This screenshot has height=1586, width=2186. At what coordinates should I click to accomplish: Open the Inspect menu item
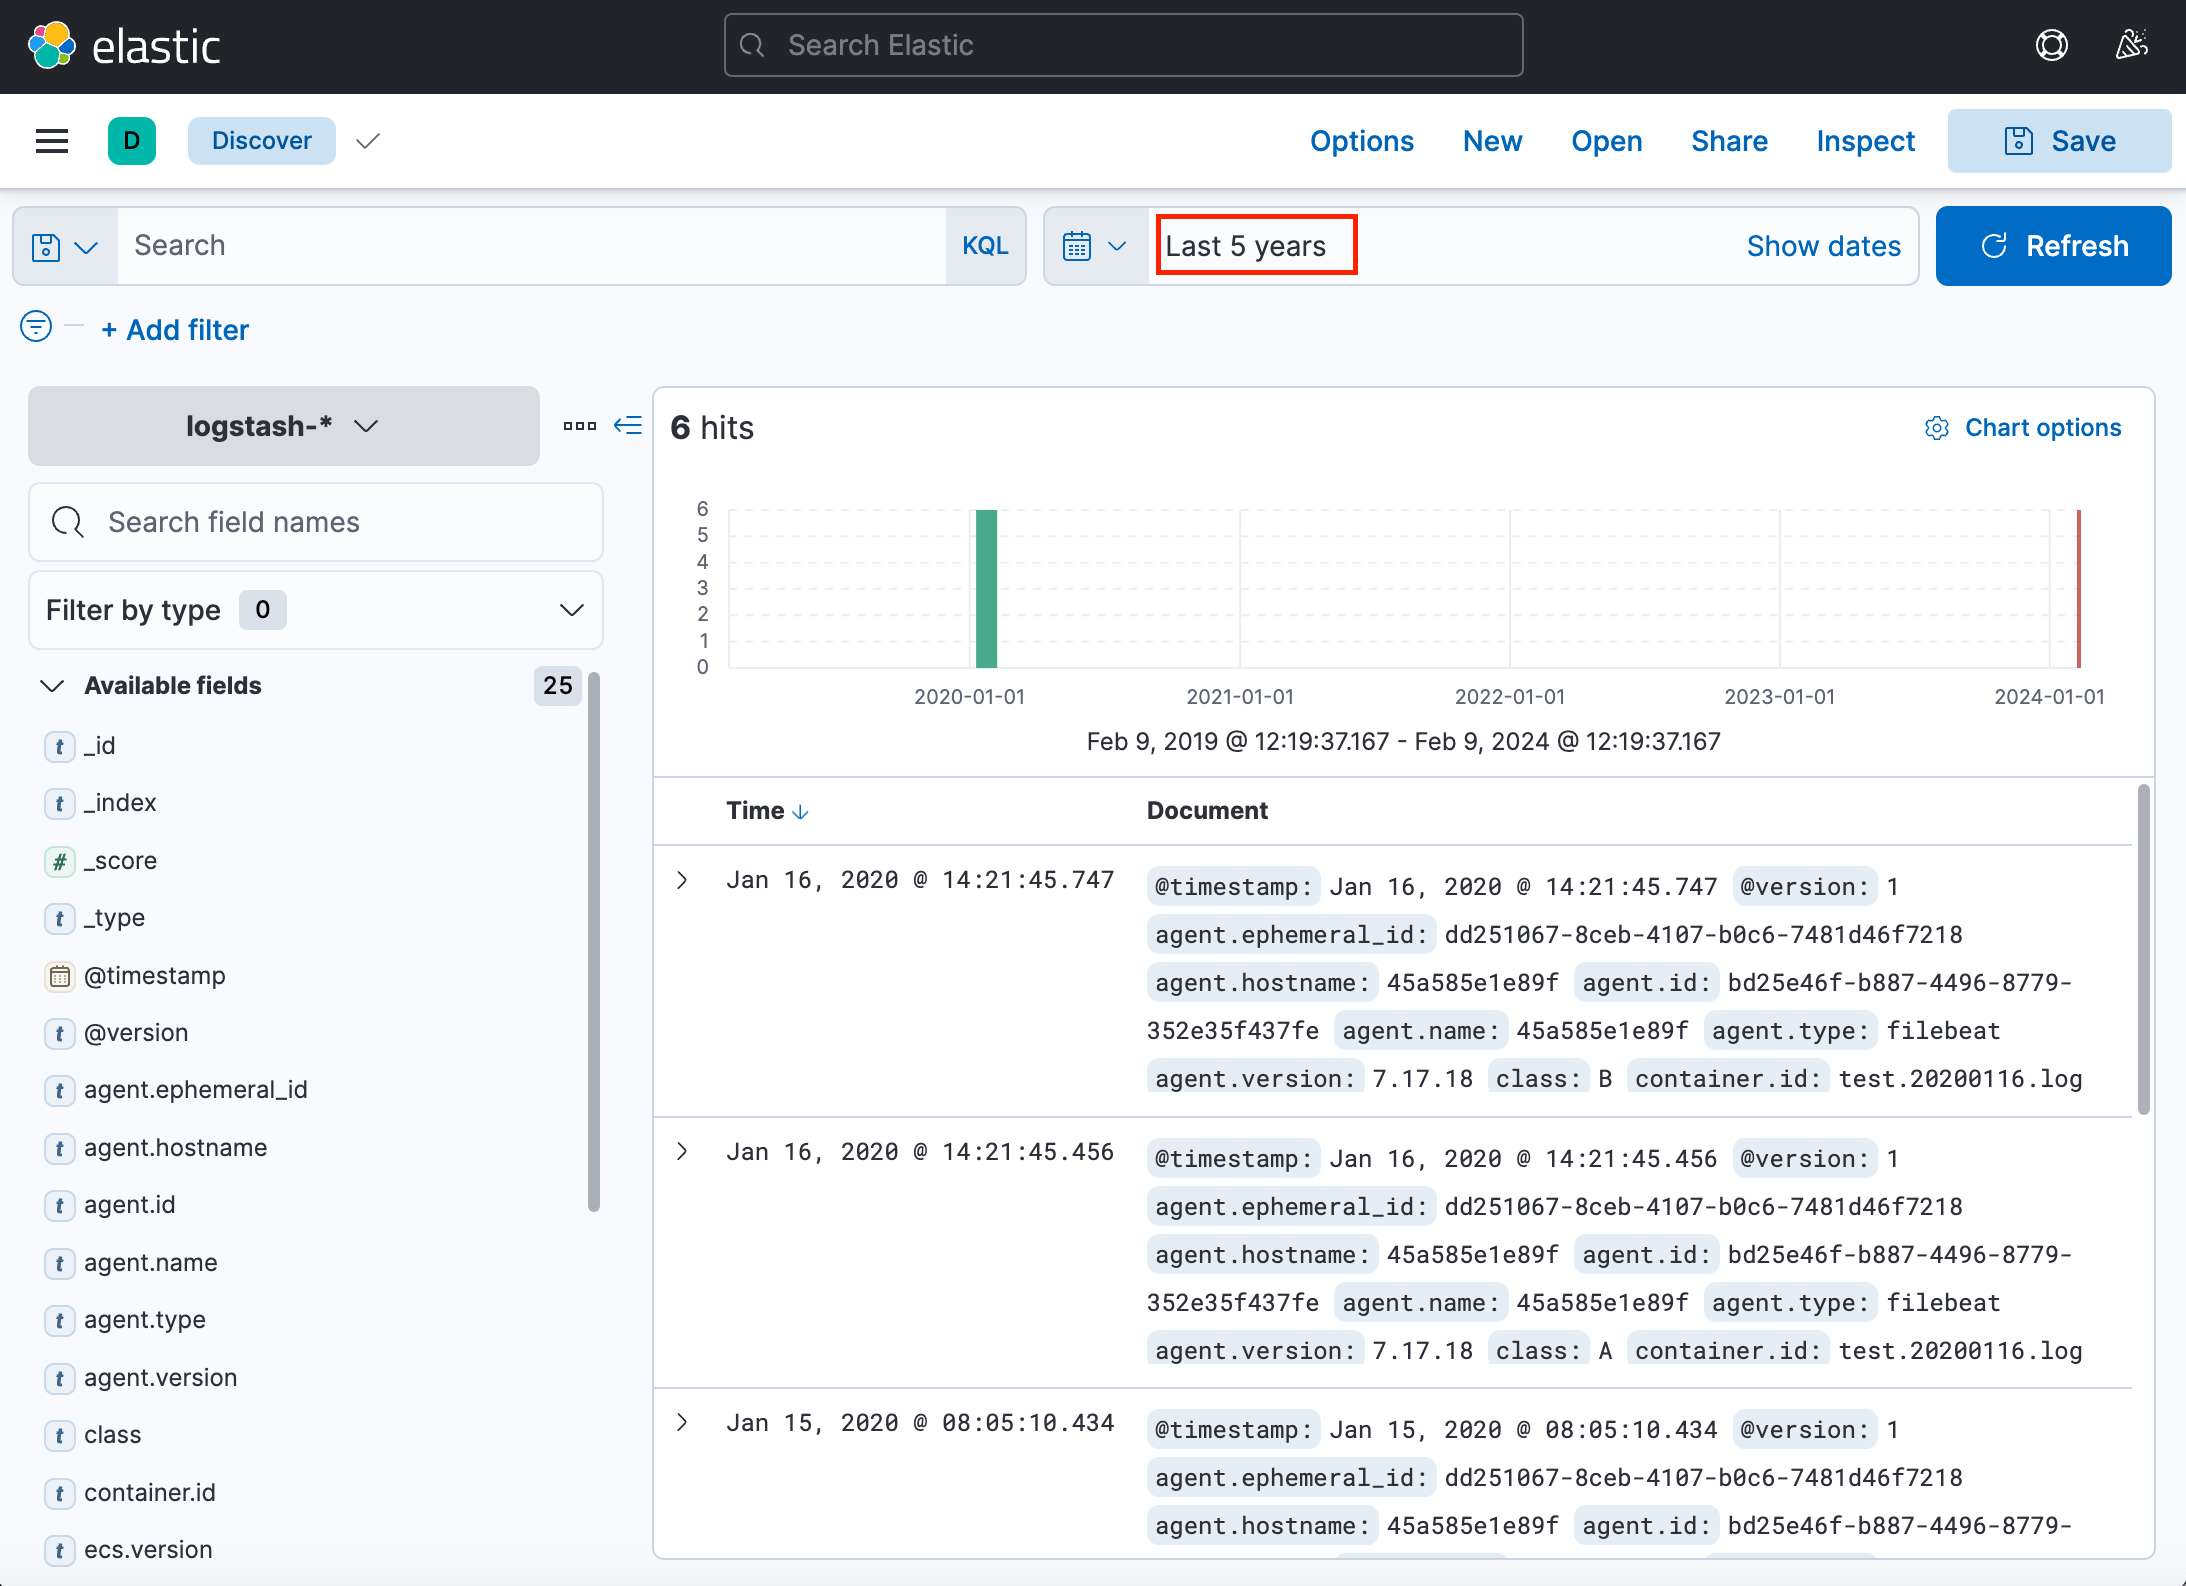pos(1865,141)
